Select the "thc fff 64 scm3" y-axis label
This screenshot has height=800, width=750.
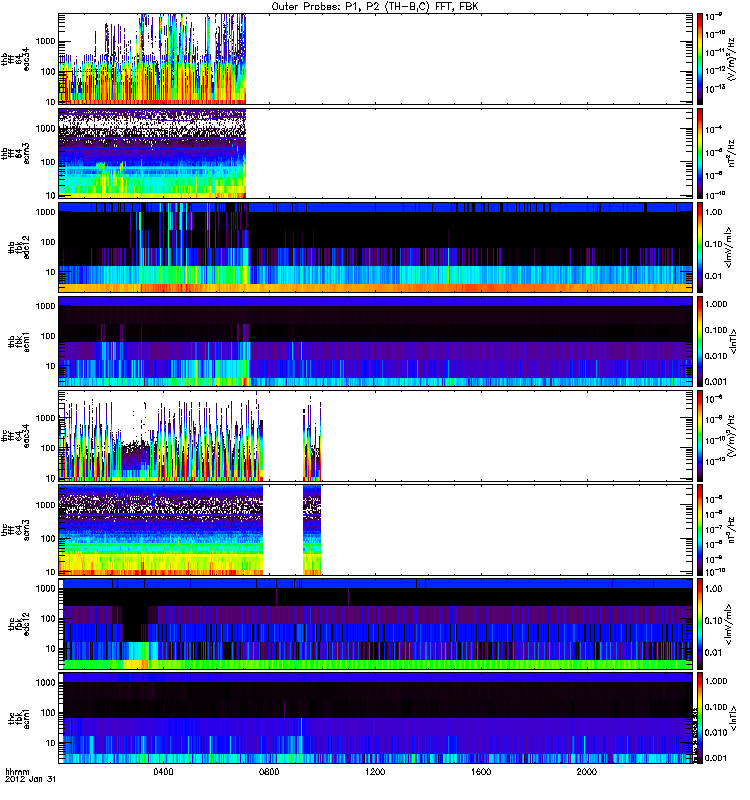pos(16,530)
